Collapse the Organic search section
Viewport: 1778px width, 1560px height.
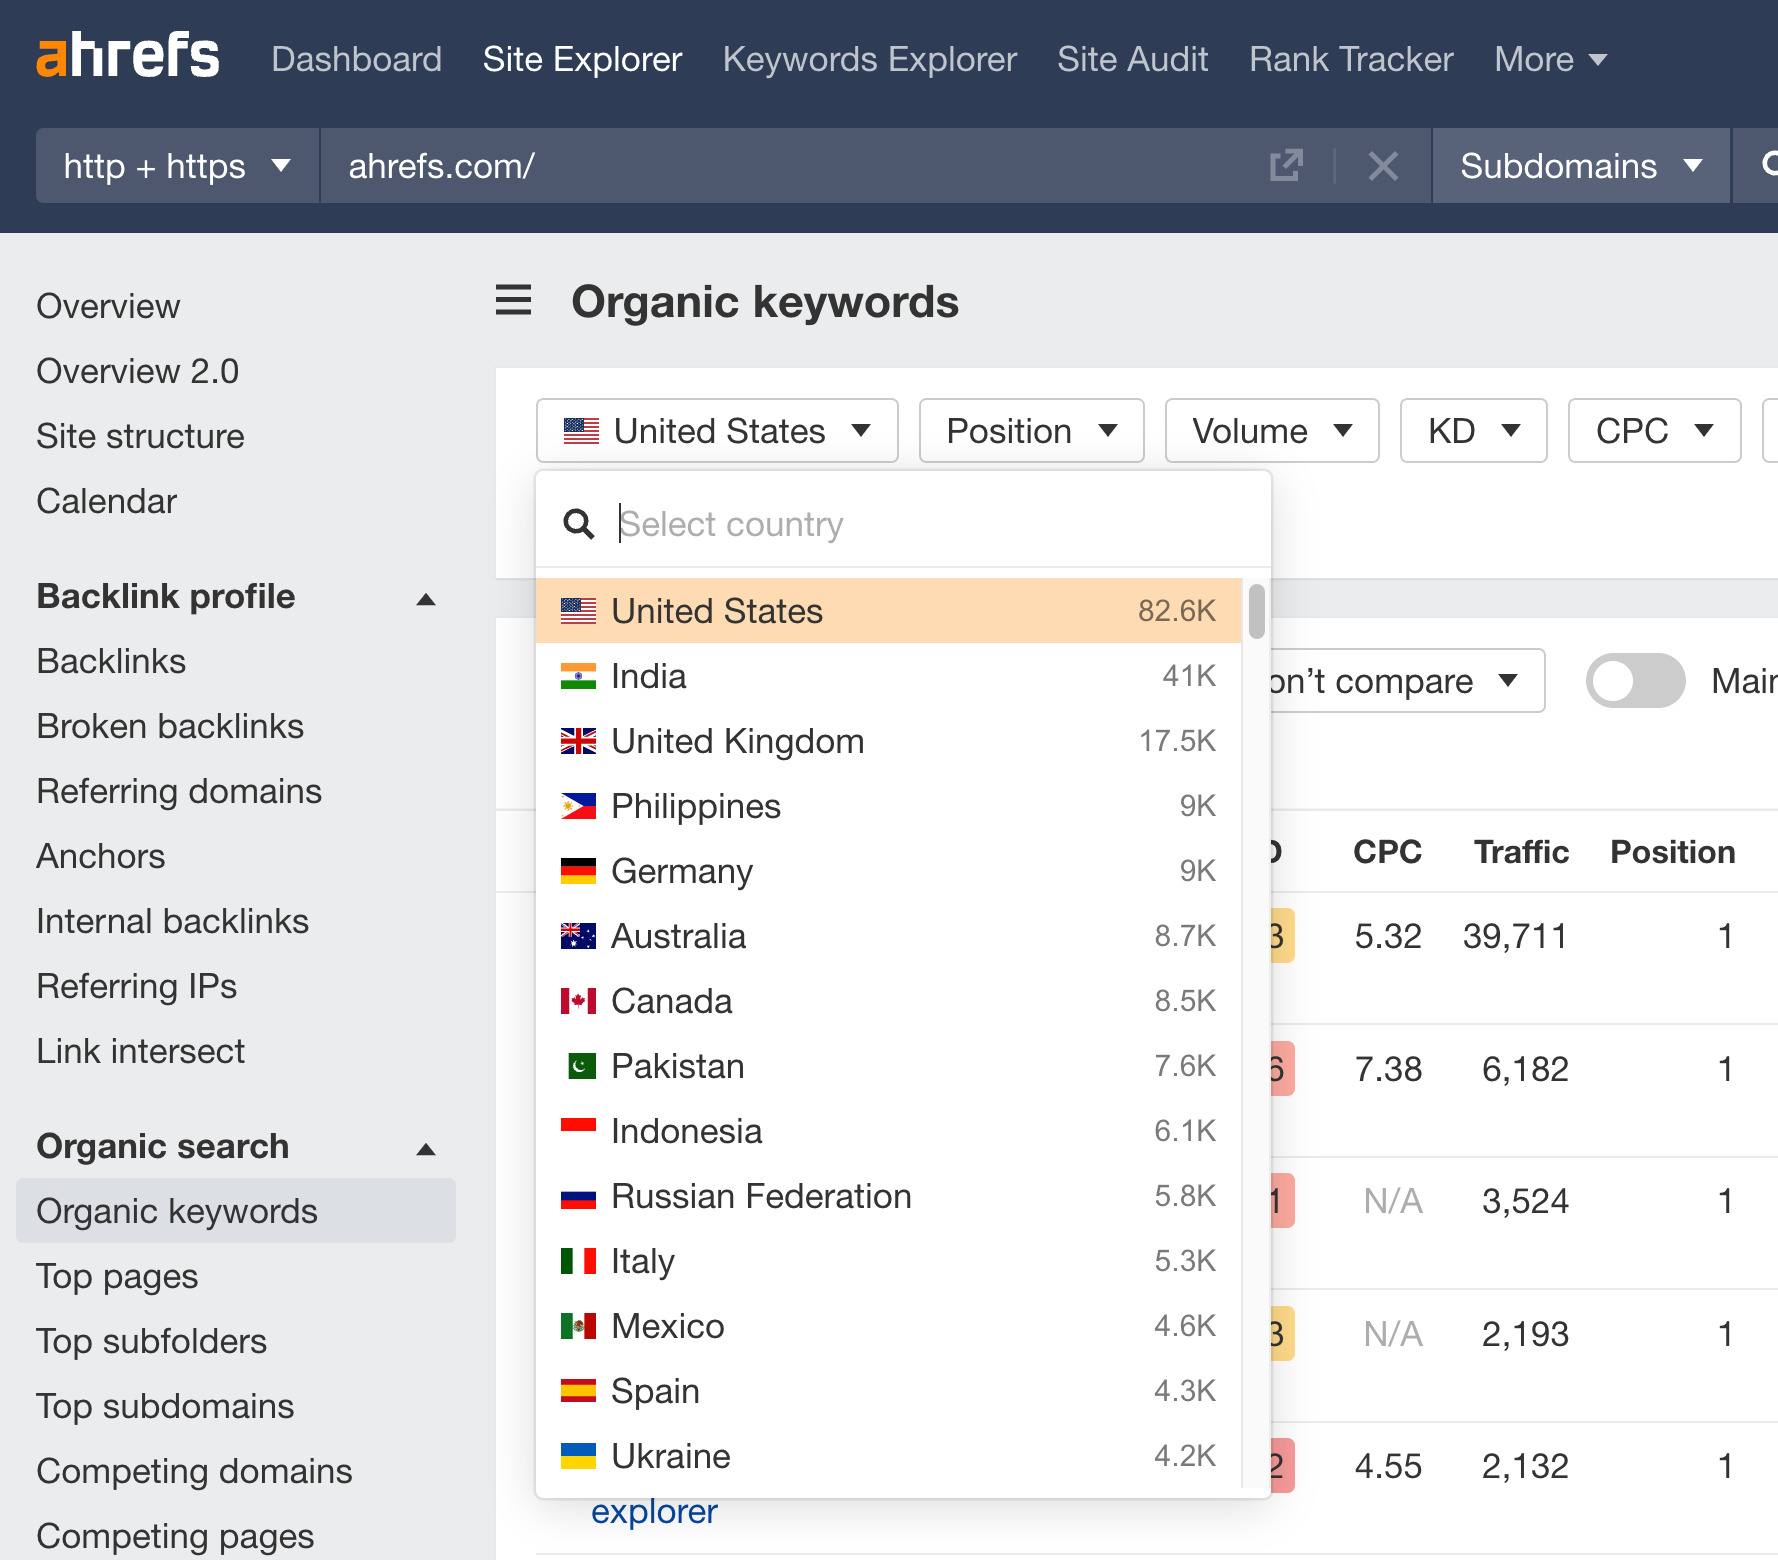point(427,1148)
